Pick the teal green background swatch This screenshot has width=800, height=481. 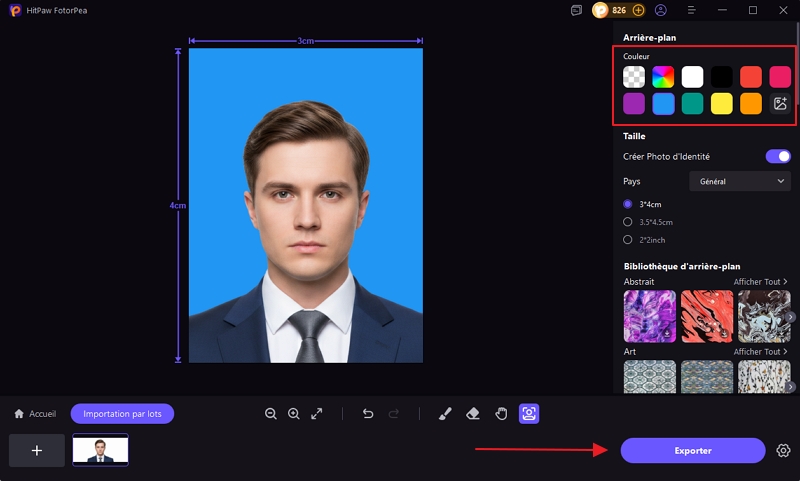pyautogui.click(x=692, y=104)
